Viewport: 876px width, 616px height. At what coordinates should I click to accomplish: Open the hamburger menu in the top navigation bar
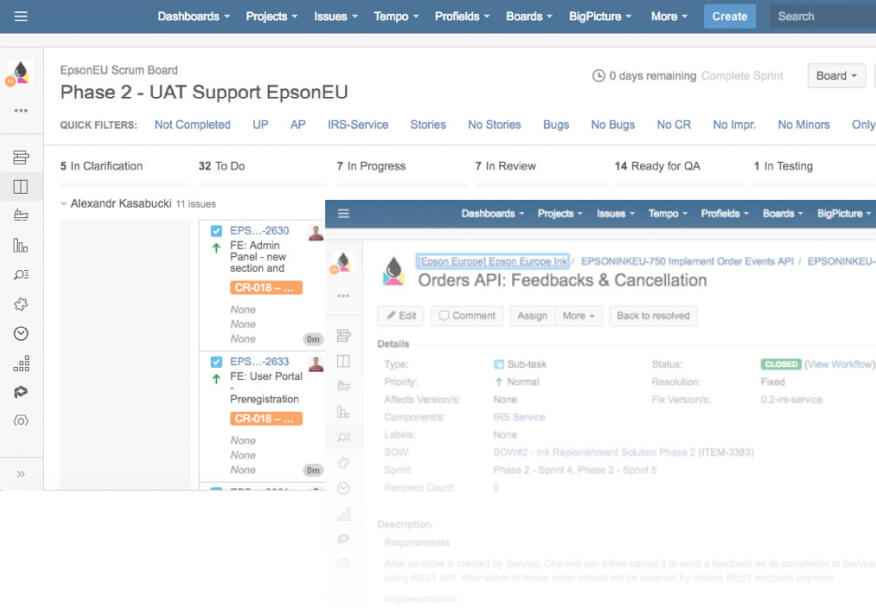[x=21, y=16]
